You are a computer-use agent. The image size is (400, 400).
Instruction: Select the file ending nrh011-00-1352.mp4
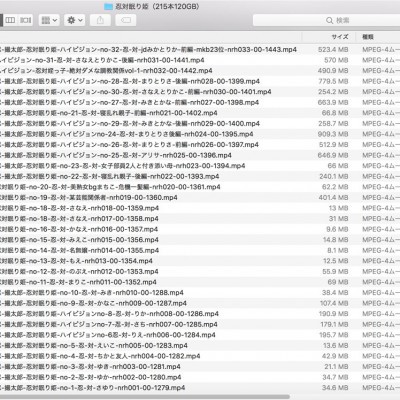coord(200,282)
